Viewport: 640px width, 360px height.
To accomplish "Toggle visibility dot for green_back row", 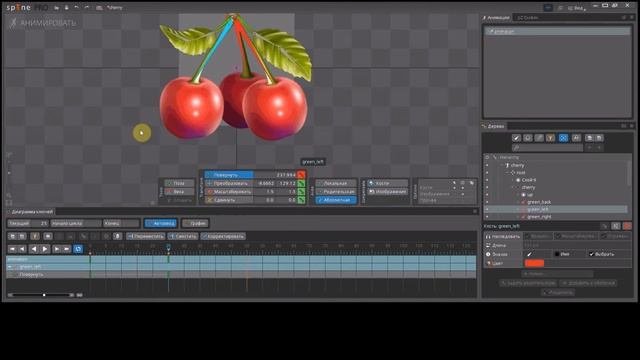I will pyautogui.click(x=487, y=202).
